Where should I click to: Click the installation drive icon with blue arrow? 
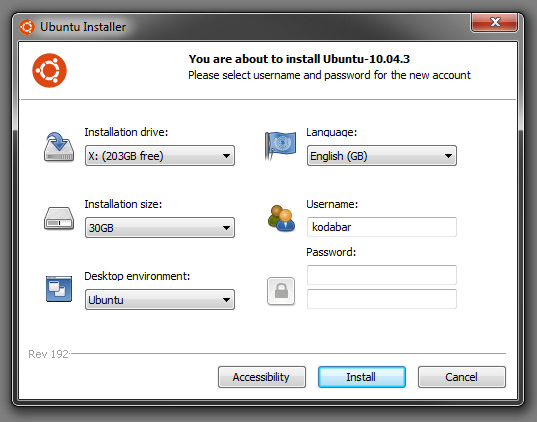[x=59, y=147]
